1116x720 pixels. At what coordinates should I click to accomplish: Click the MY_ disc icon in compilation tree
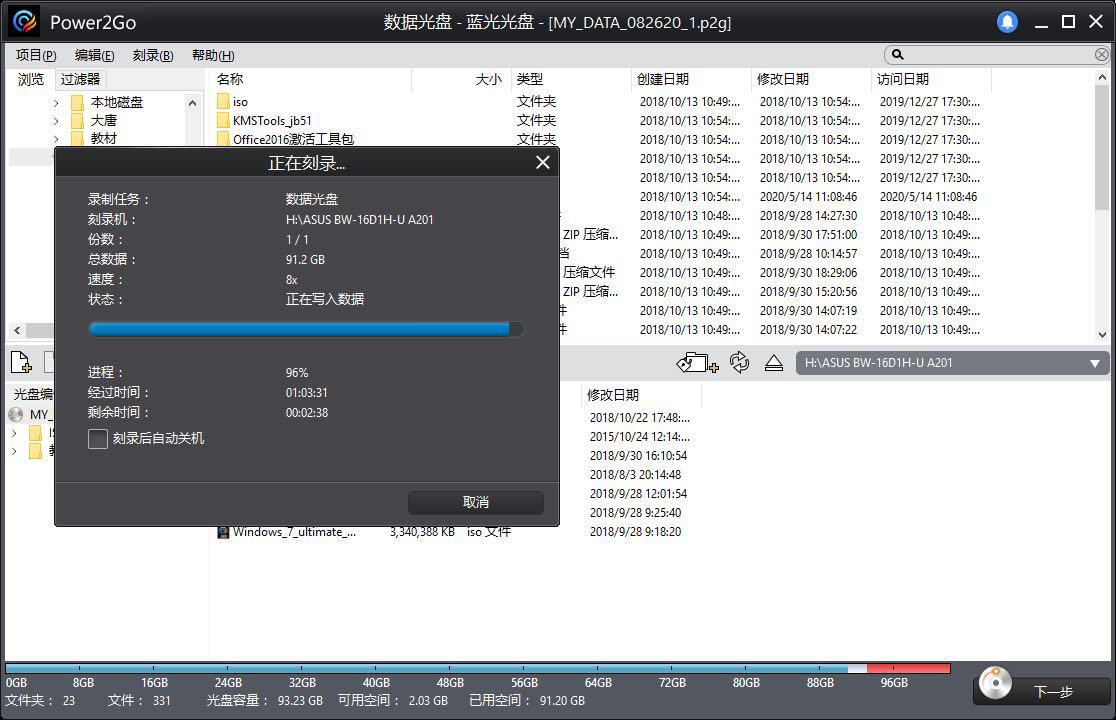coord(16,414)
